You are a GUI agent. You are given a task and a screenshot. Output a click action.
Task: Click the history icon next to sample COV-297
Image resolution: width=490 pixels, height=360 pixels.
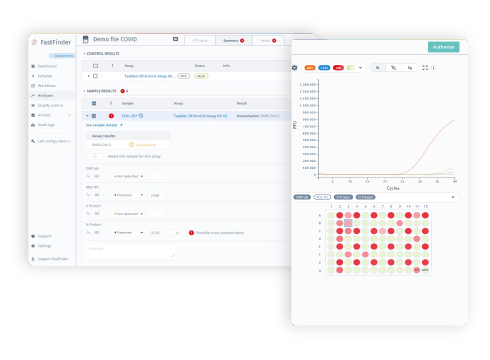click(x=141, y=116)
